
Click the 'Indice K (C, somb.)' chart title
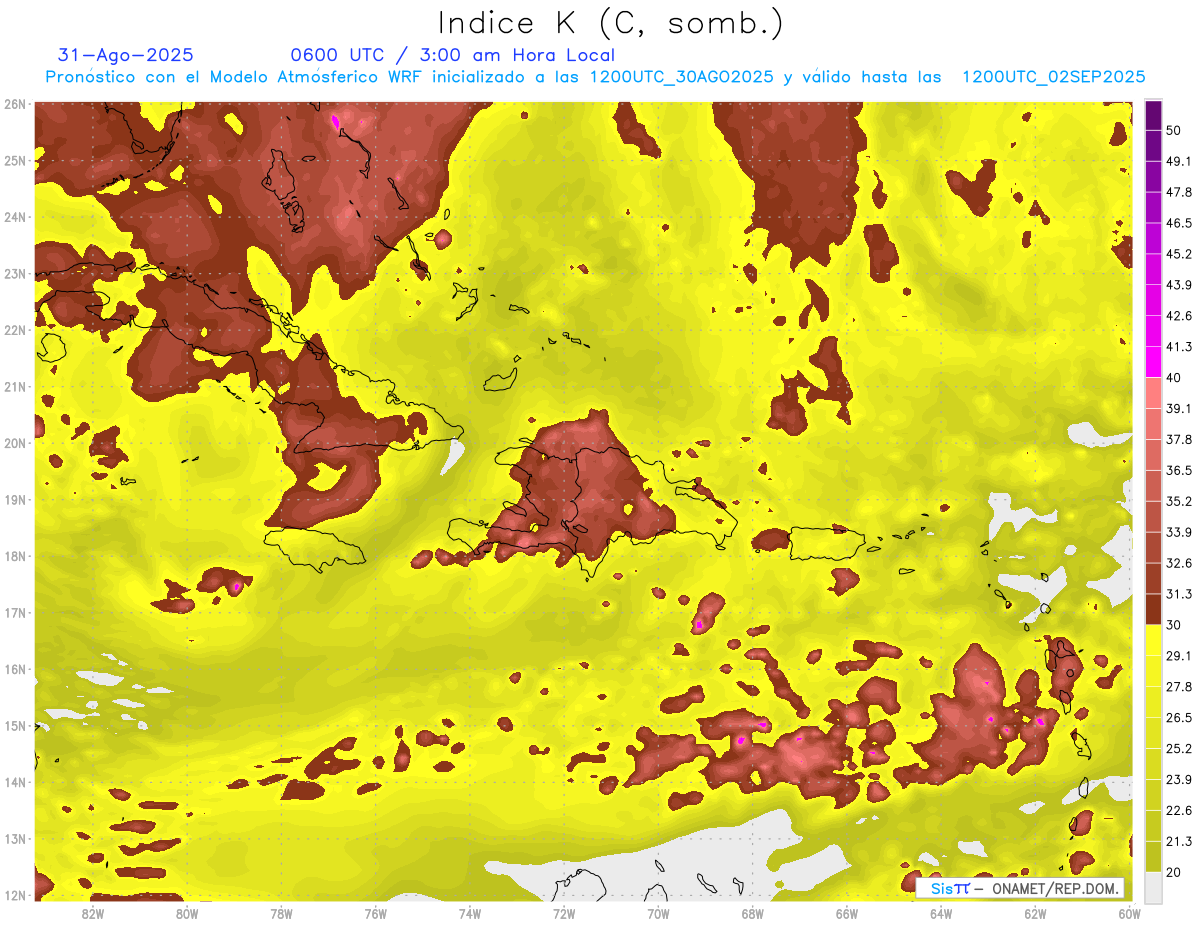[x=610, y=23]
